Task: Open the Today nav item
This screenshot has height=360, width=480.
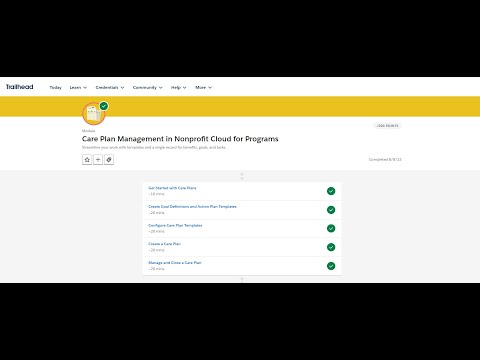Action: [56, 88]
